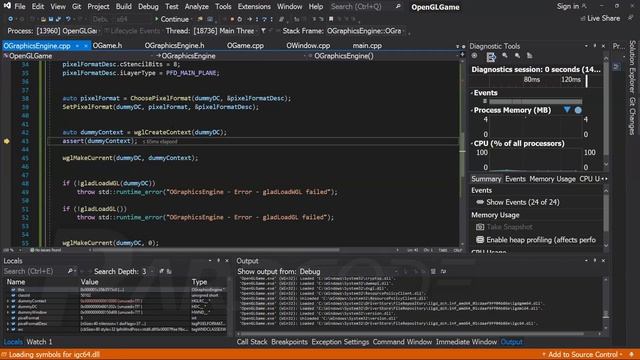Click the Bookmark toolbar icon

click(331, 19)
